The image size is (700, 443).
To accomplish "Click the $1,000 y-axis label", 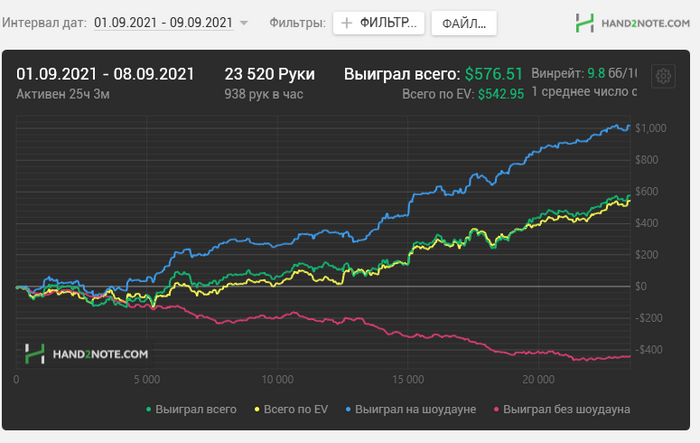I will click(650, 128).
